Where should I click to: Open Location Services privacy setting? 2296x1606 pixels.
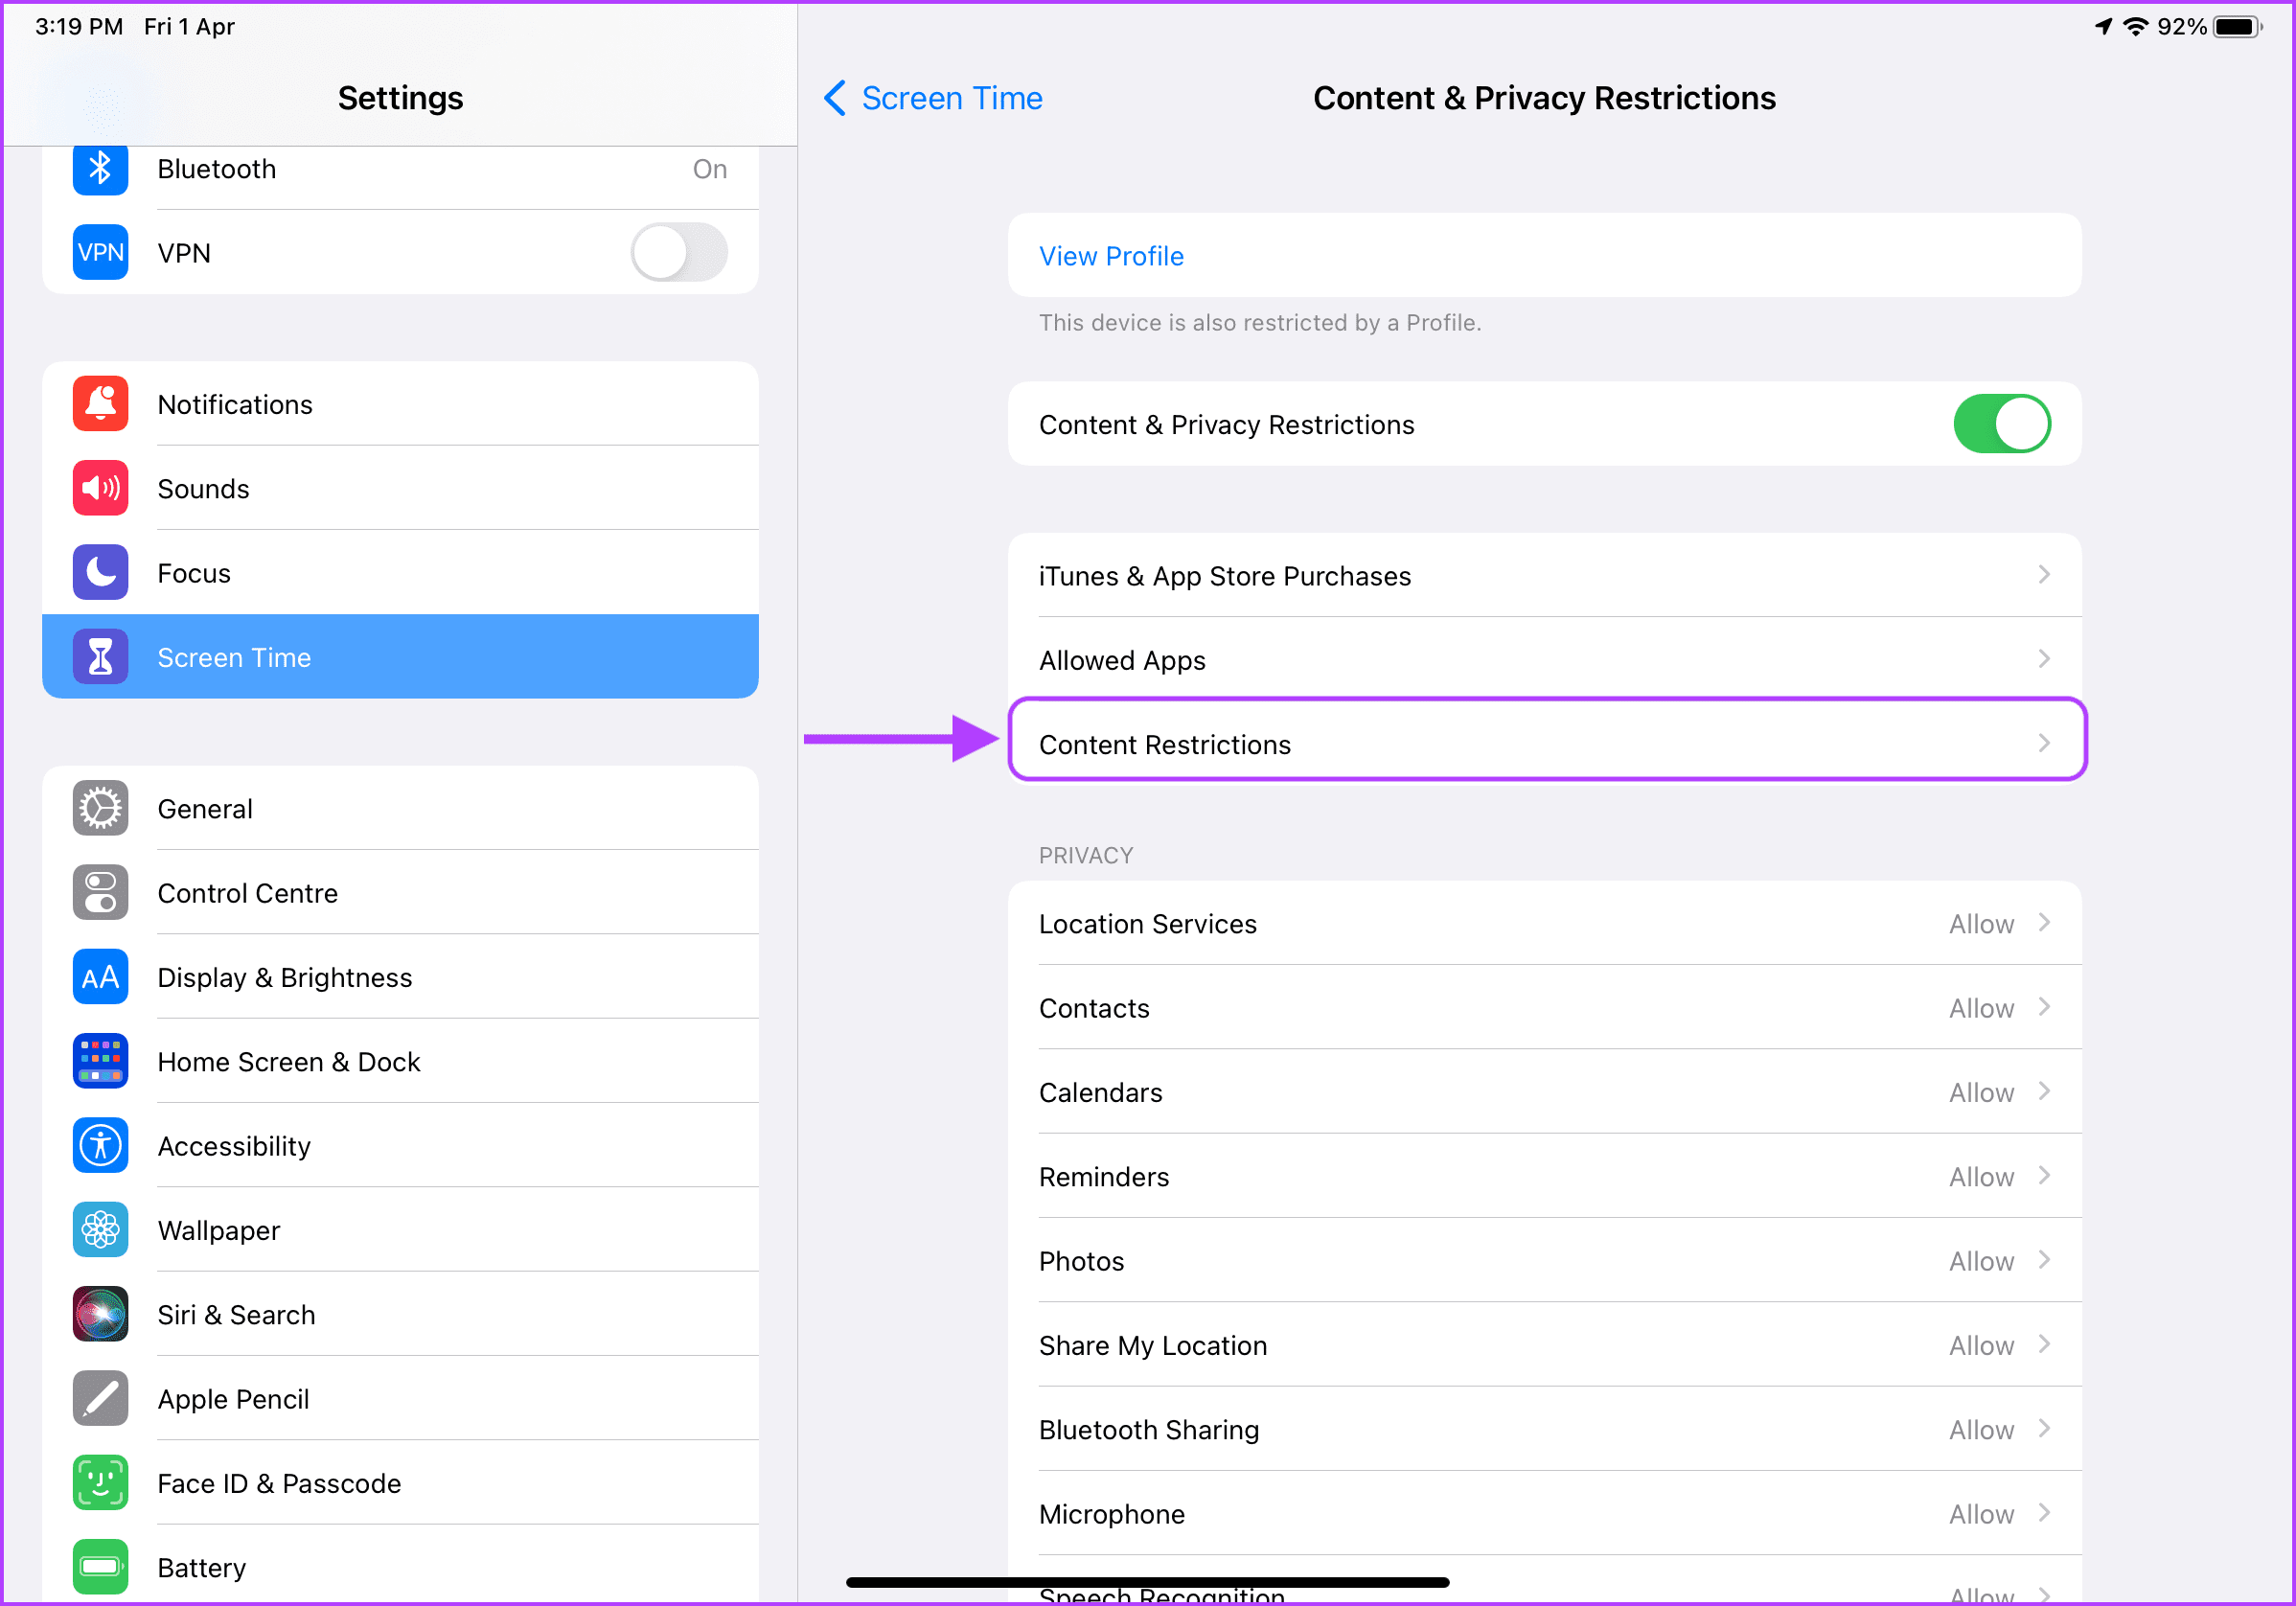pyautogui.click(x=1544, y=923)
